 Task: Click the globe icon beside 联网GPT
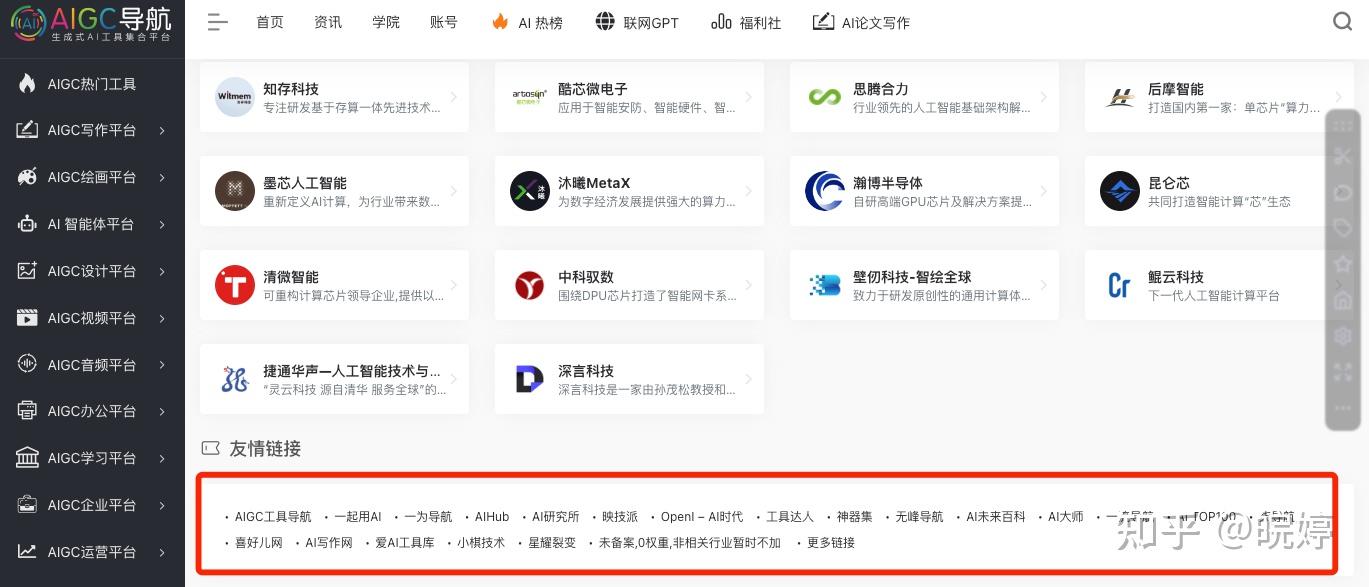pos(604,21)
